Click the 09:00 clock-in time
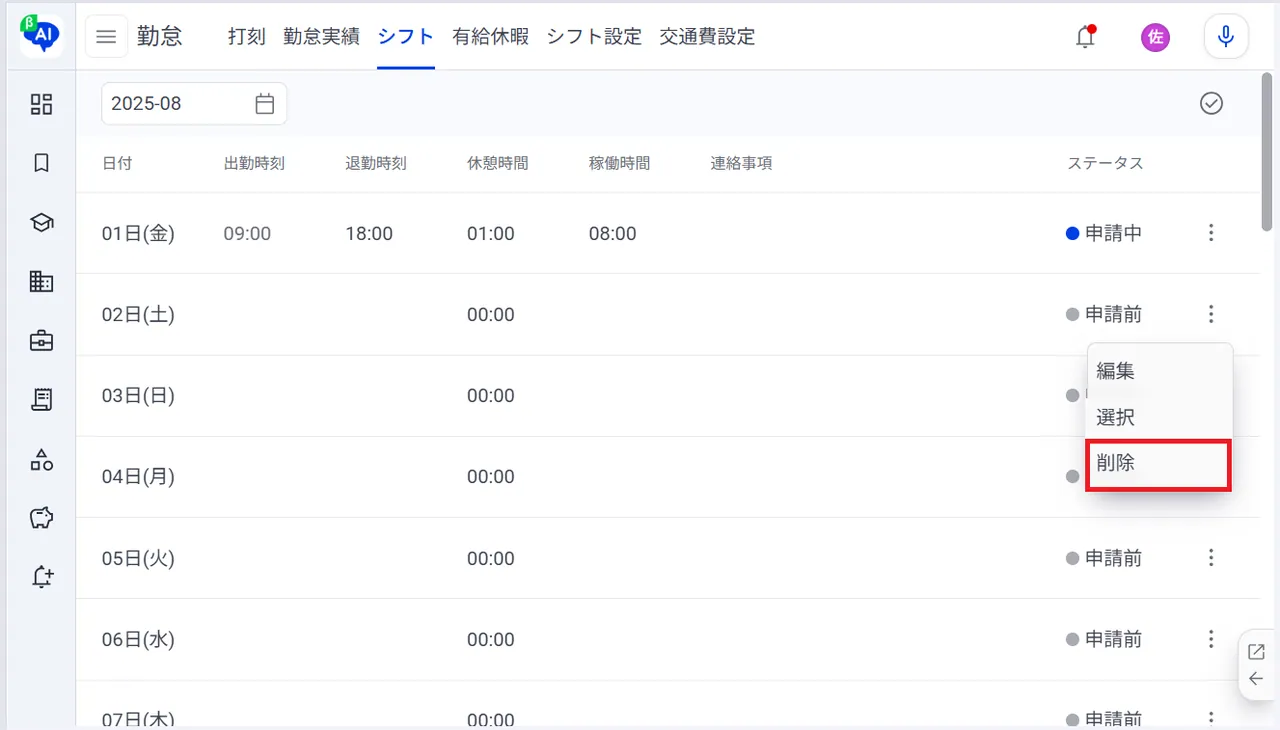This screenshot has height=730, width=1280. (x=247, y=233)
